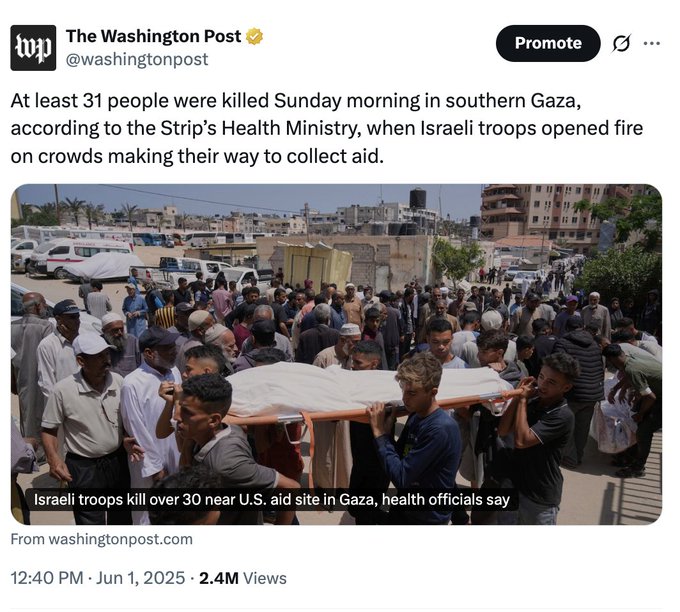Open The Washington Post profile name
Screen dimensions: 680x612
point(153,37)
